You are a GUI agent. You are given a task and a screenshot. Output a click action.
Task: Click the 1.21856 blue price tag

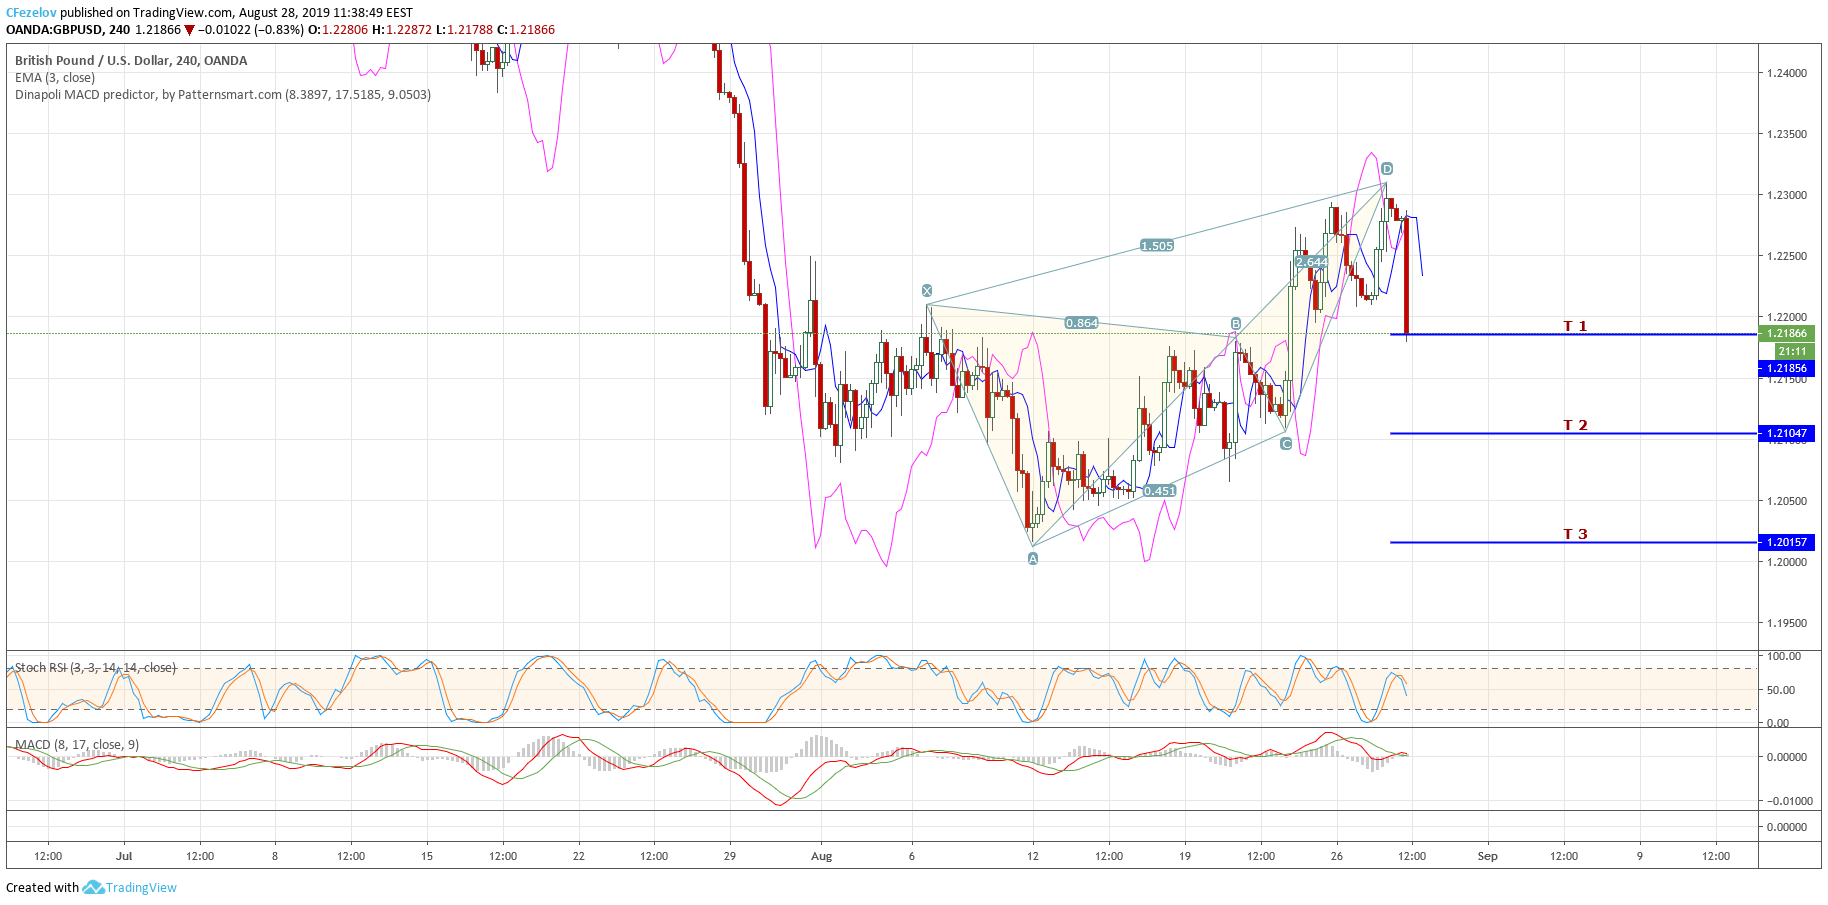click(1786, 368)
